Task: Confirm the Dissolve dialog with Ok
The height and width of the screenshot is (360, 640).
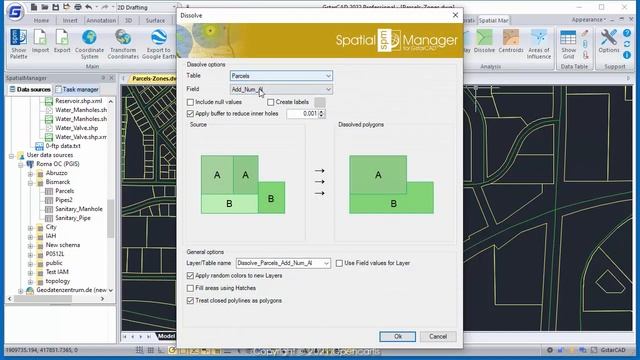Action: coord(398,336)
